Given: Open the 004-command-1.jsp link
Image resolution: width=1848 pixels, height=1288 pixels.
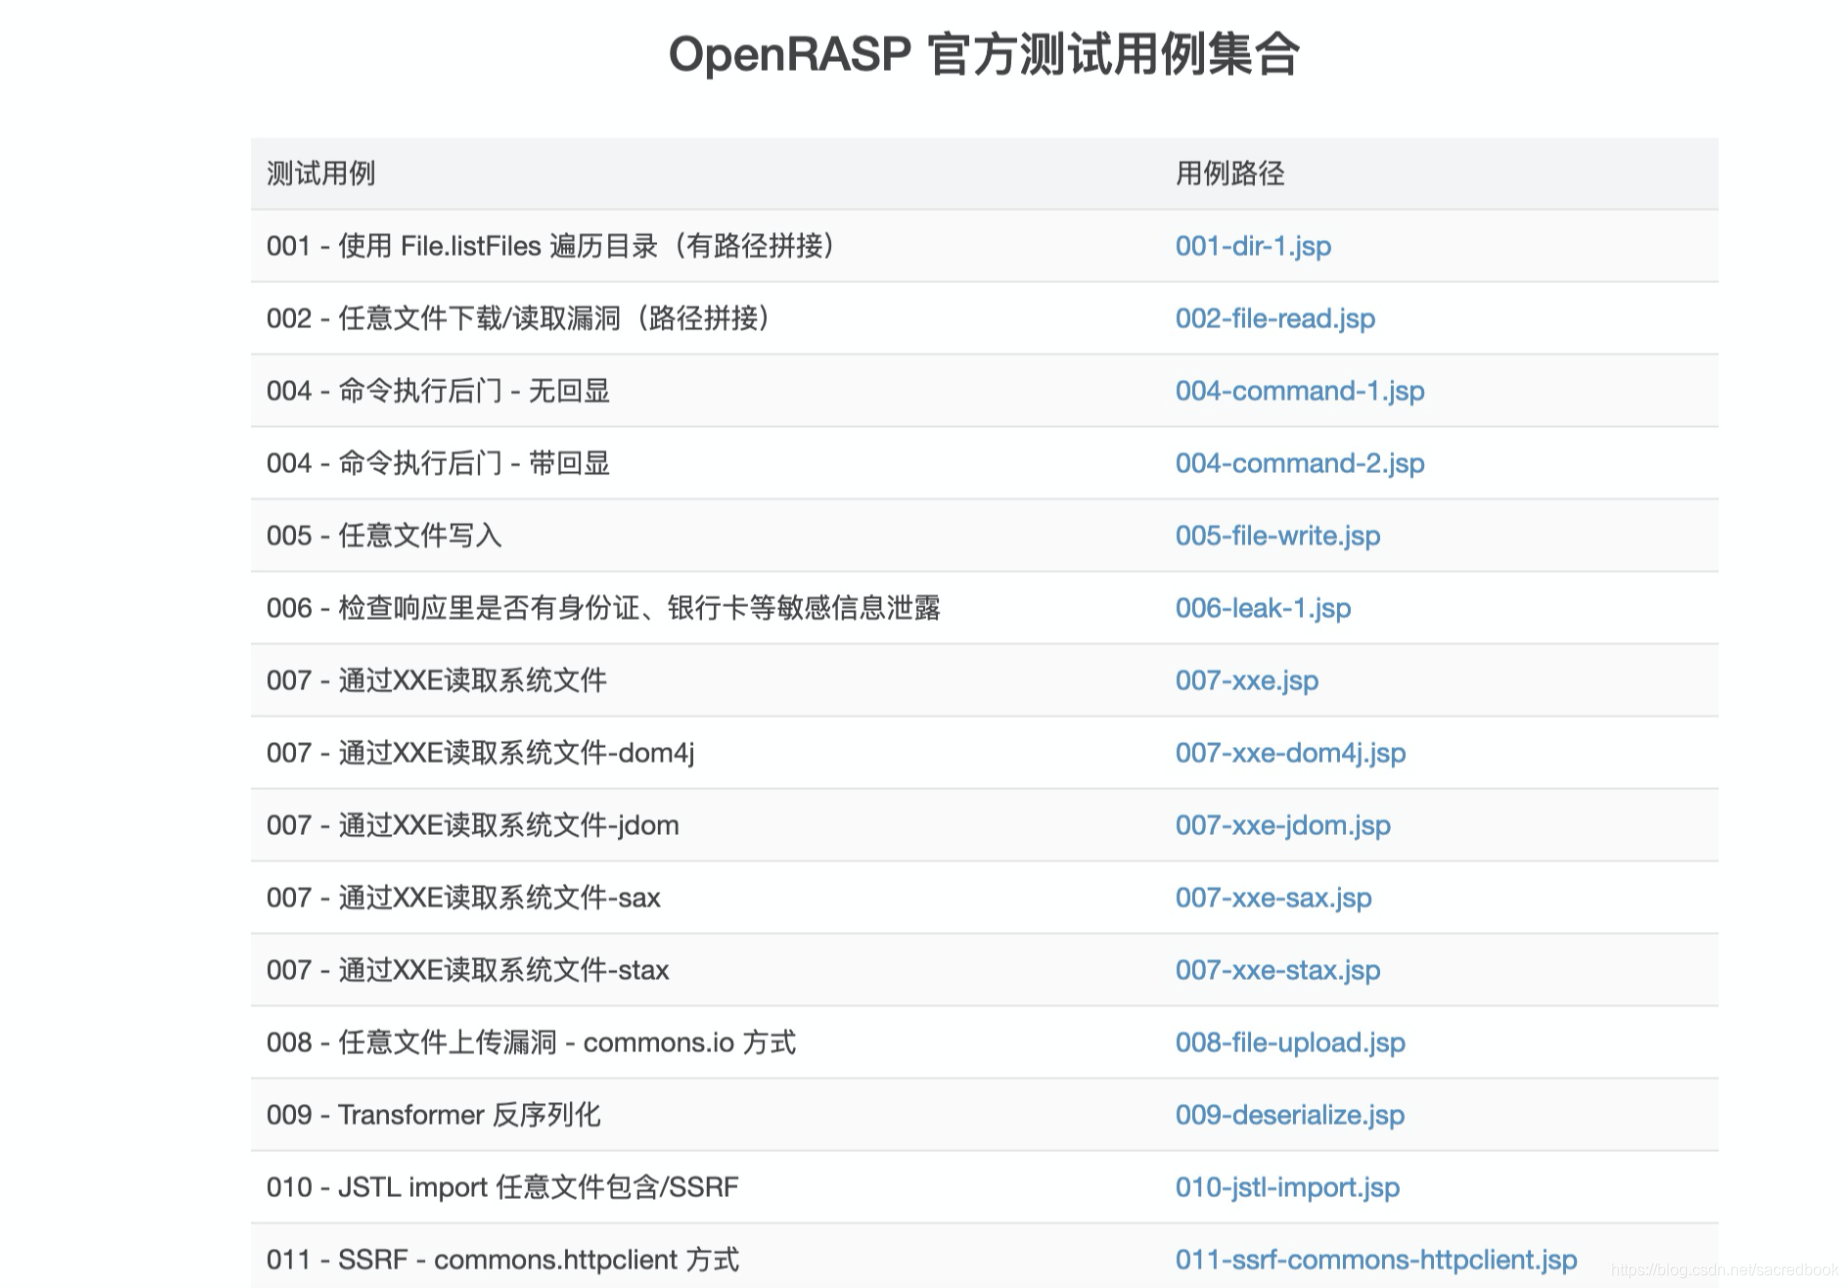Looking at the screenshot, I should [x=1300, y=391].
